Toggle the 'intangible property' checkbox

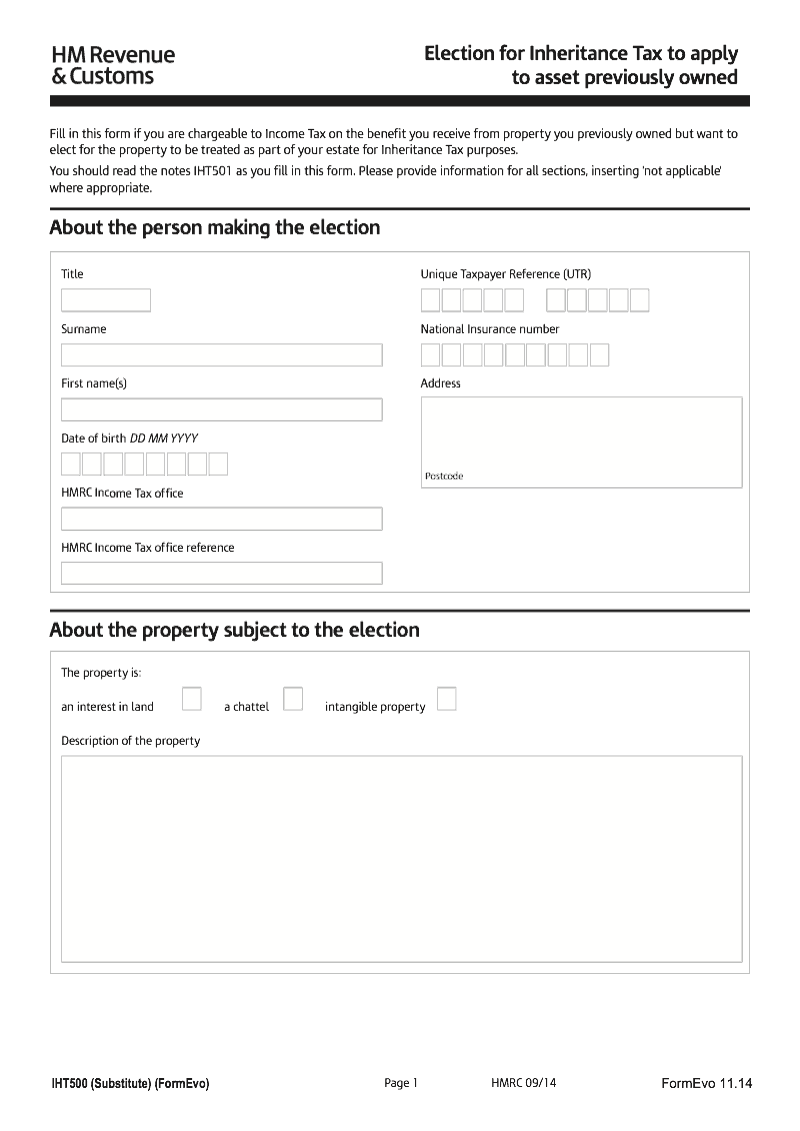click(447, 699)
